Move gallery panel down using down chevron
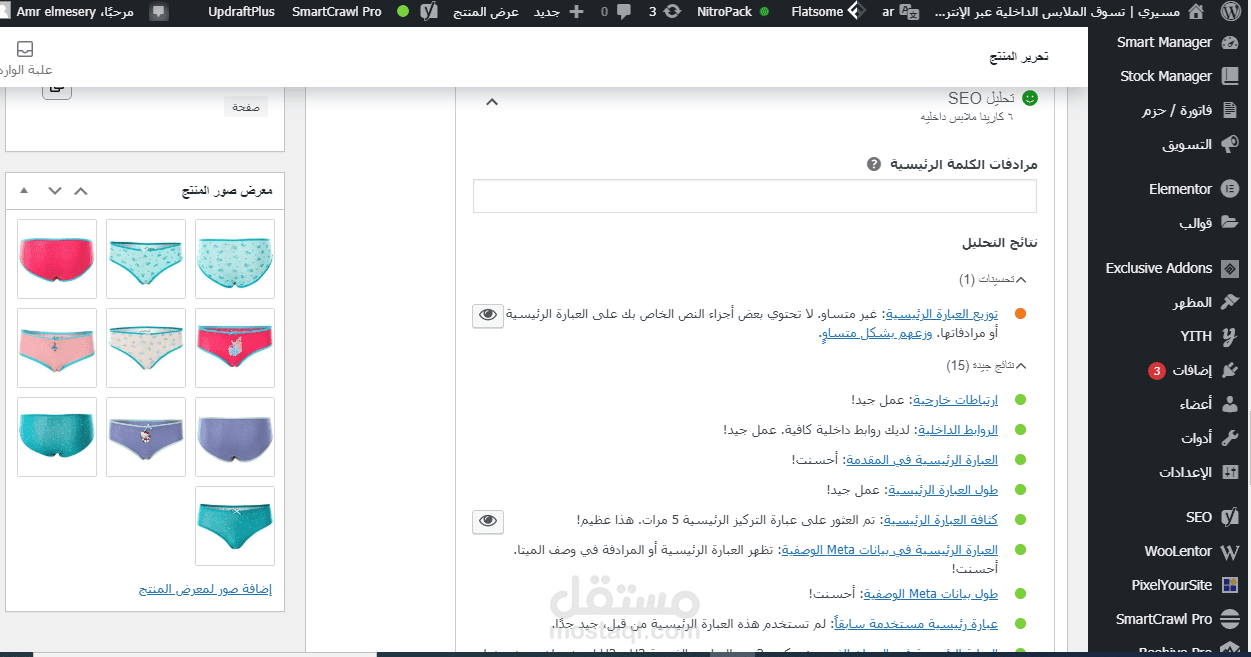This screenshot has width=1251, height=657. pyautogui.click(x=55, y=190)
